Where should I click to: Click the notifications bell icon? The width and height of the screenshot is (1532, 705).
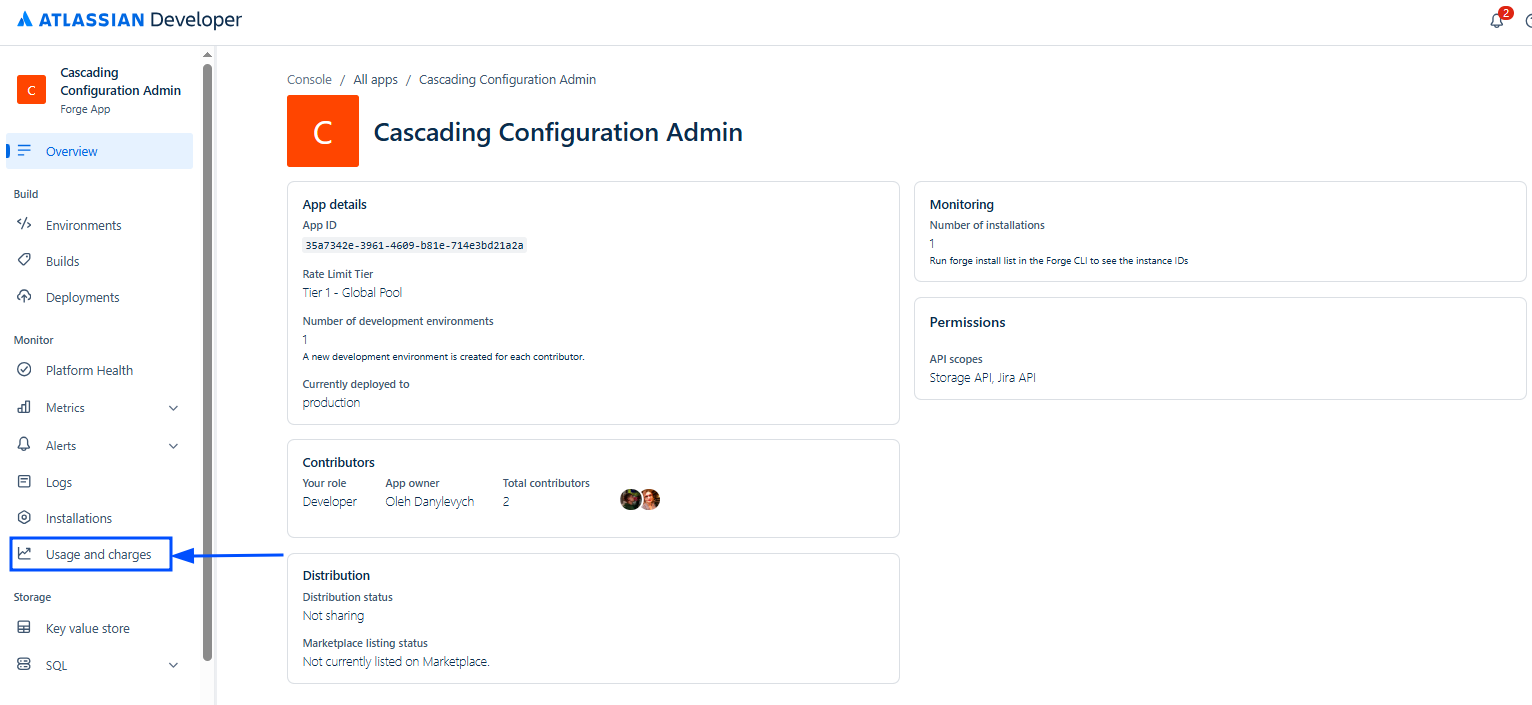1496,21
